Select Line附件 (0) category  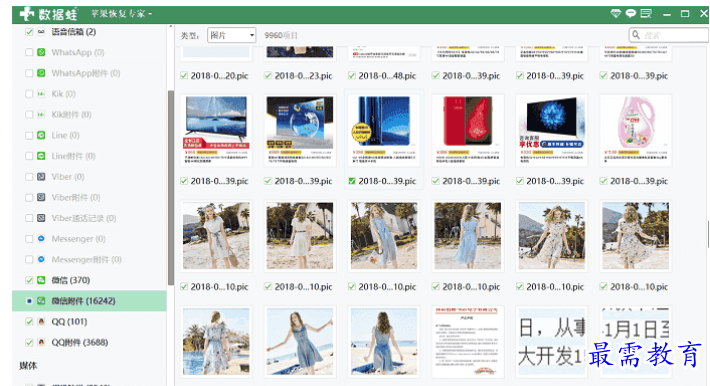click(73, 156)
